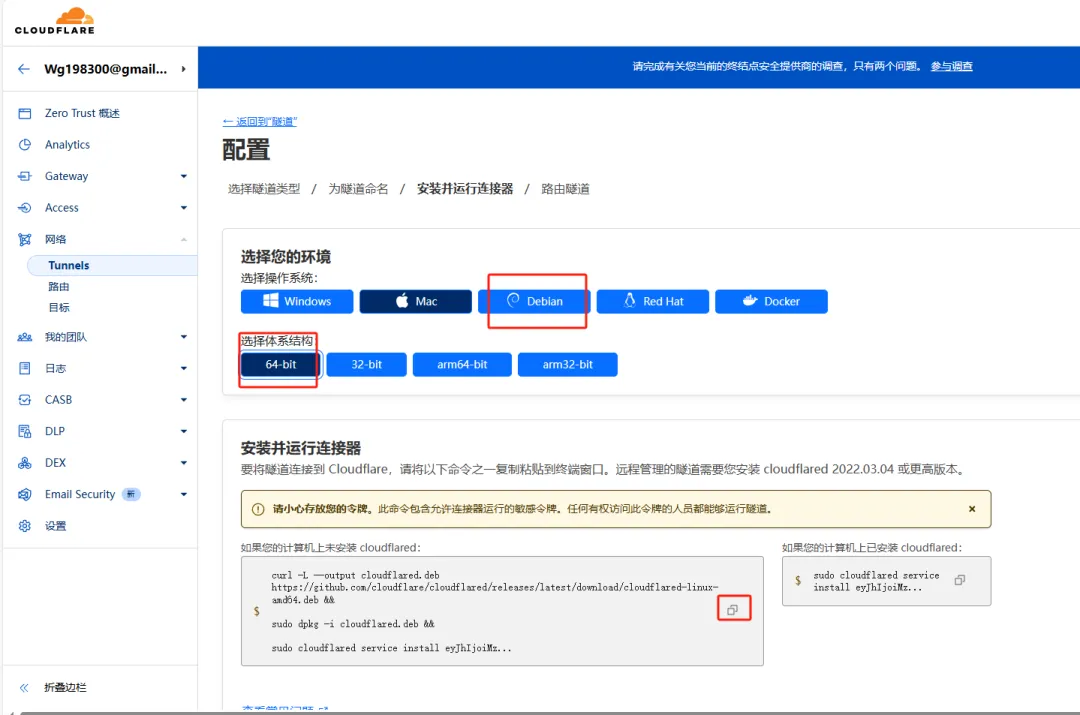Open the 设置 settings menu item
The width and height of the screenshot is (1080, 715).
click(x=55, y=524)
